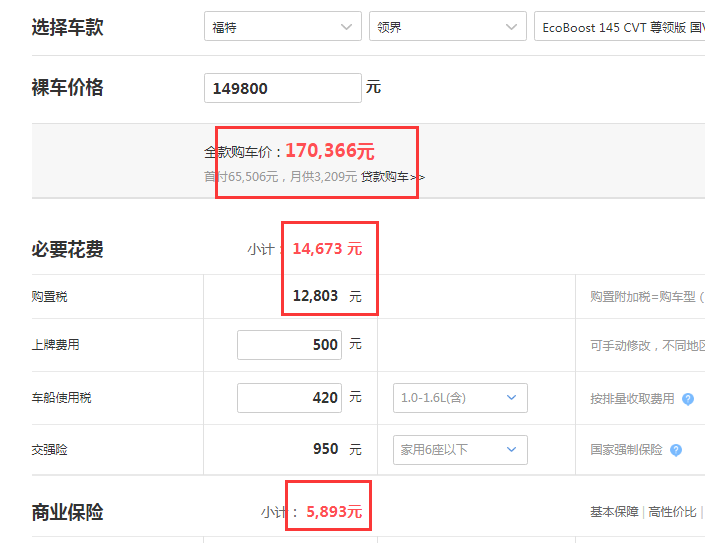Viewport: 705px width, 543px height.
Task: Open the EcoBoost 145 CVT trim dropdown
Action: 620,27
